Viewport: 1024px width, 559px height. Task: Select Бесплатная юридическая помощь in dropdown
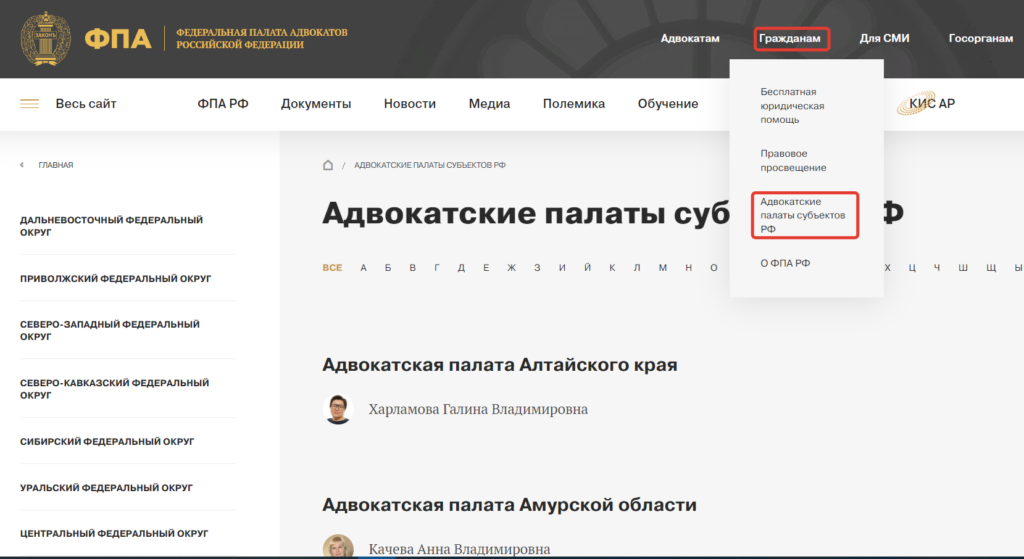click(792, 106)
